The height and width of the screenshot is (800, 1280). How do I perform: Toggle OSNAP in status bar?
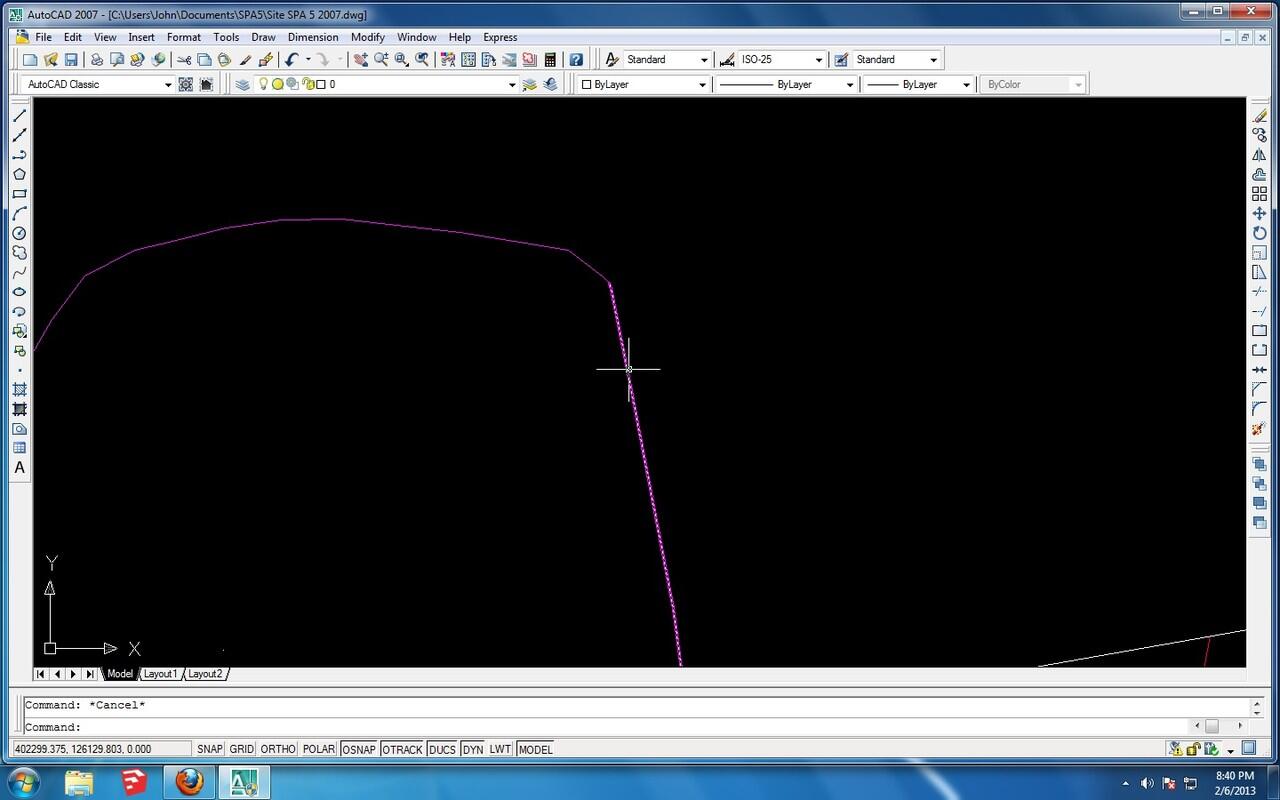click(x=359, y=749)
